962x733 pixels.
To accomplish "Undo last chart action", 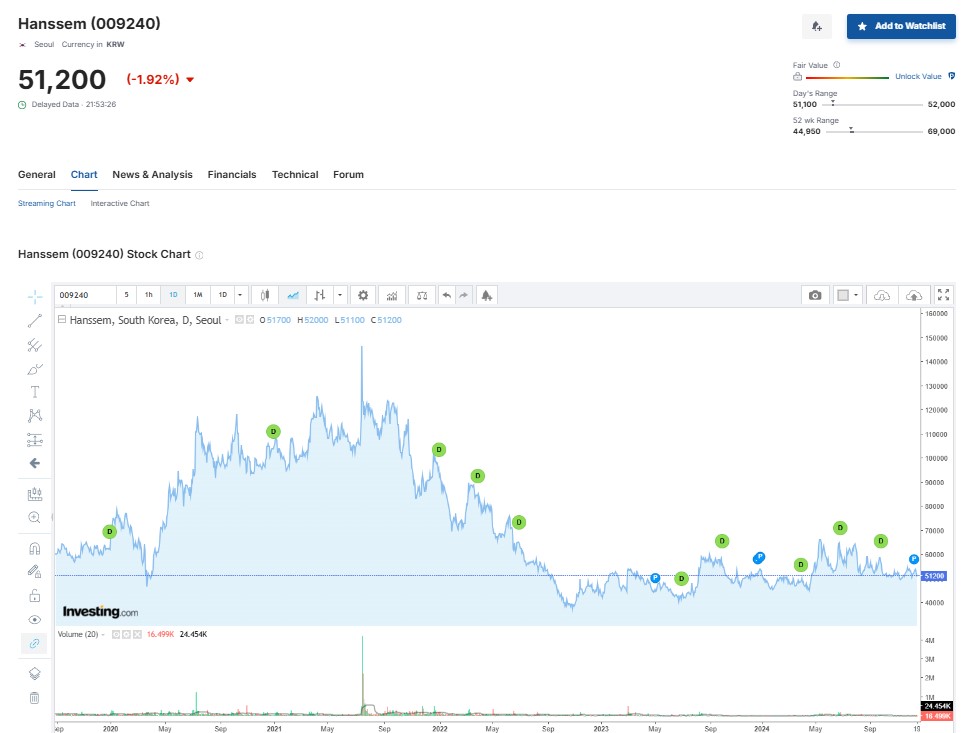I will pos(447,295).
